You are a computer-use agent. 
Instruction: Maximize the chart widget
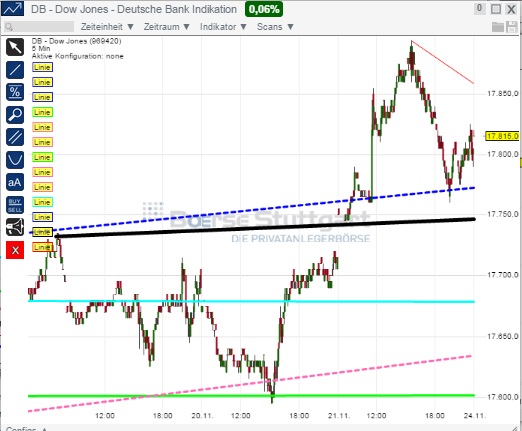[x=496, y=9]
